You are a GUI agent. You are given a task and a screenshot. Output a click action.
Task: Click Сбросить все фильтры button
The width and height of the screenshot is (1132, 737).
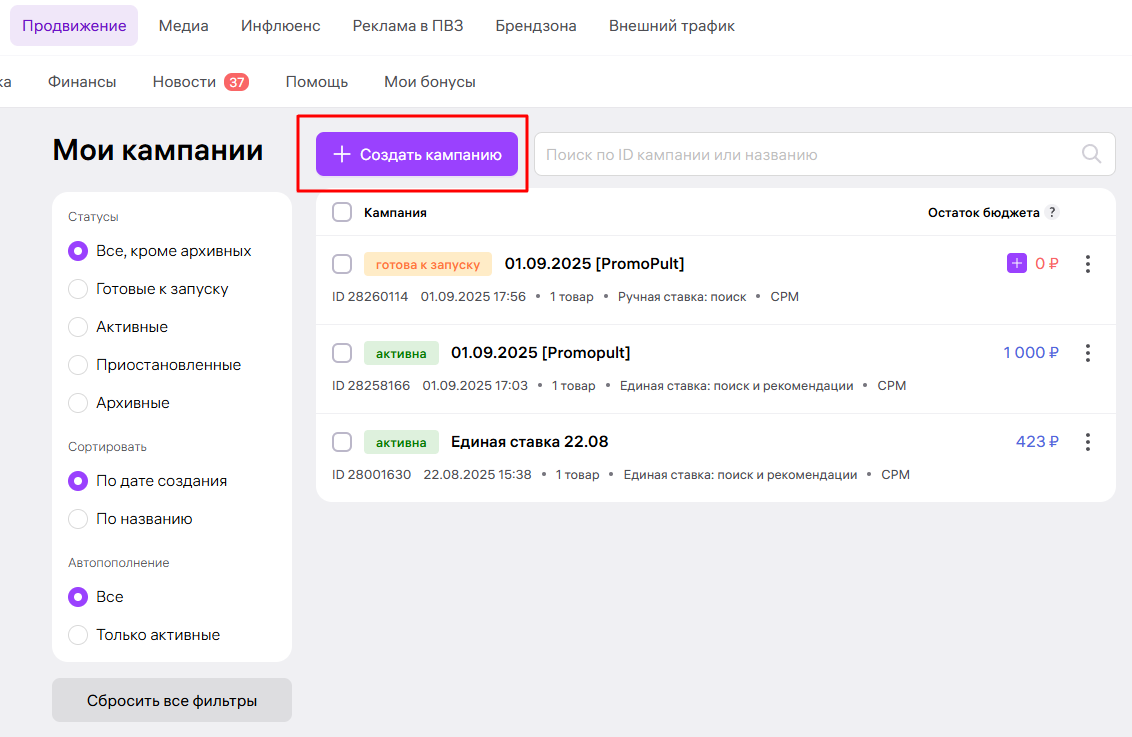pos(172,701)
